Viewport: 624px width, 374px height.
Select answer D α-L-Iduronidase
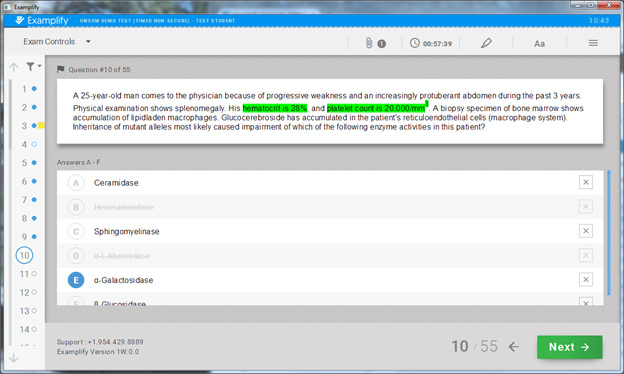76,255
